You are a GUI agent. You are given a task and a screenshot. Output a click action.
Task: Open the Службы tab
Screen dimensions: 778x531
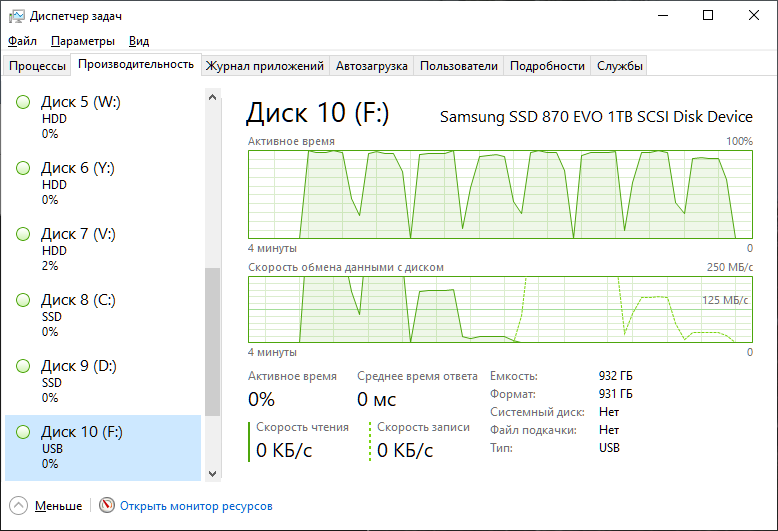620,66
